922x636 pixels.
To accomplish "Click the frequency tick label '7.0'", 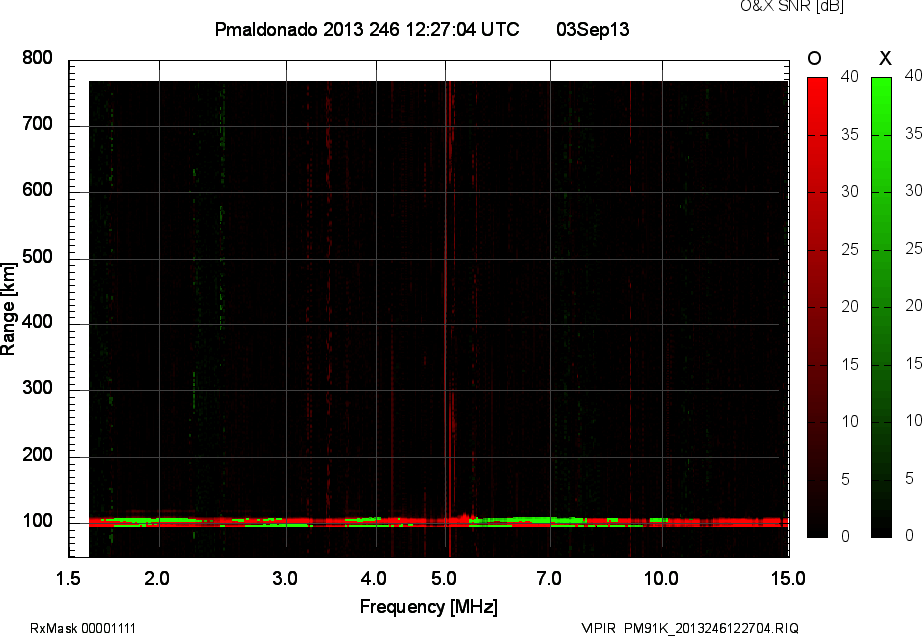I will click(x=549, y=578).
